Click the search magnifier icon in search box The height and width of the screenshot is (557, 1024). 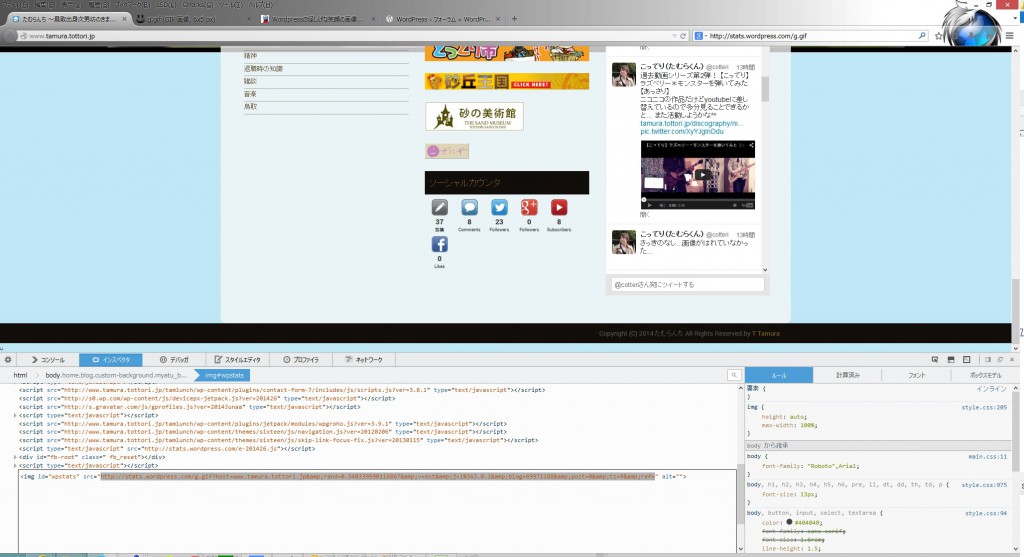(x=922, y=36)
